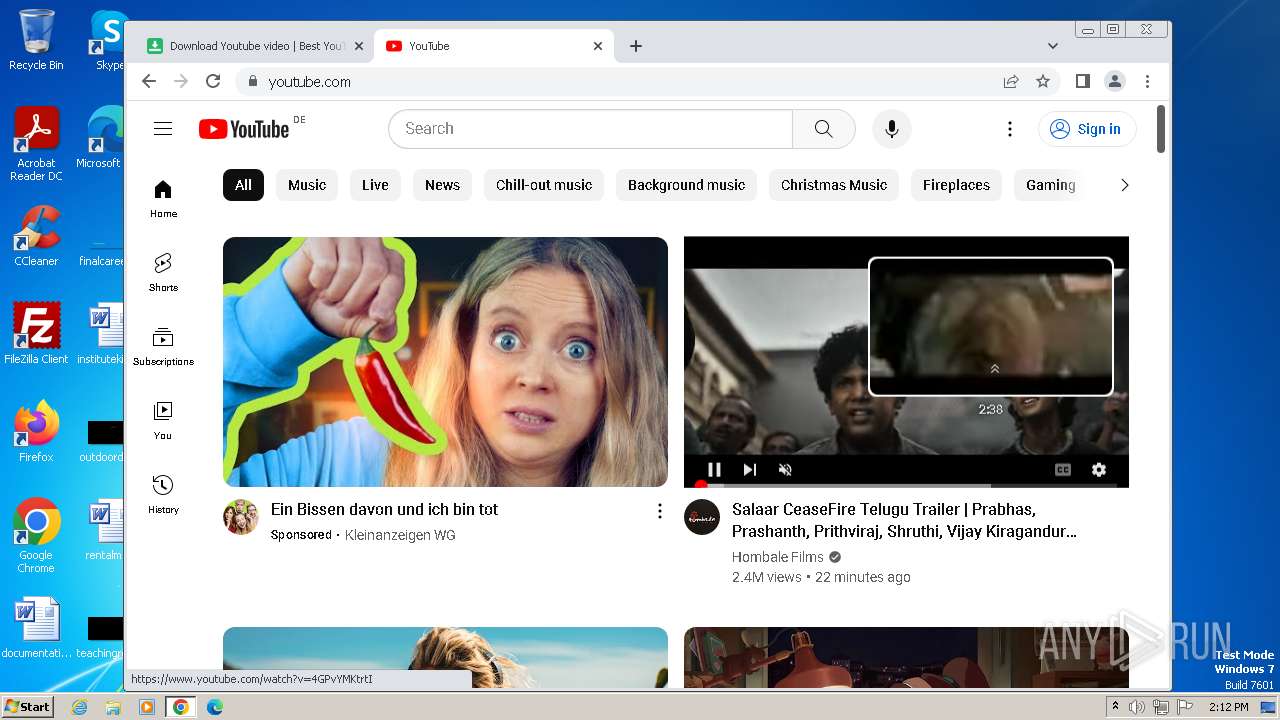Open the You section in sidebar
This screenshot has height=720, width=1280.
(163, 420)
